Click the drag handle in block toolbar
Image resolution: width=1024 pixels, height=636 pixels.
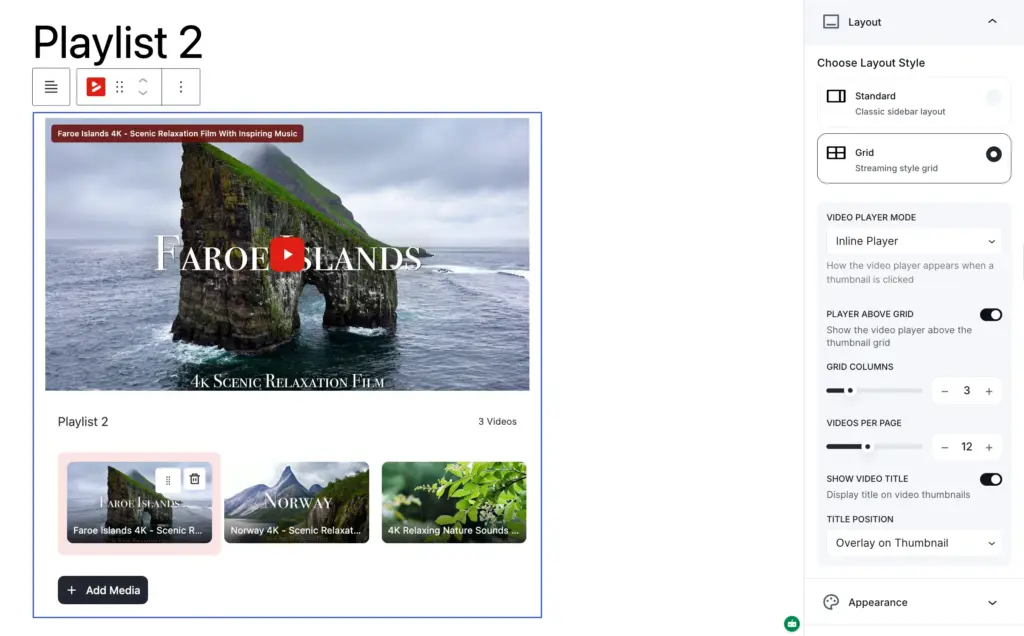pos(120,87)
